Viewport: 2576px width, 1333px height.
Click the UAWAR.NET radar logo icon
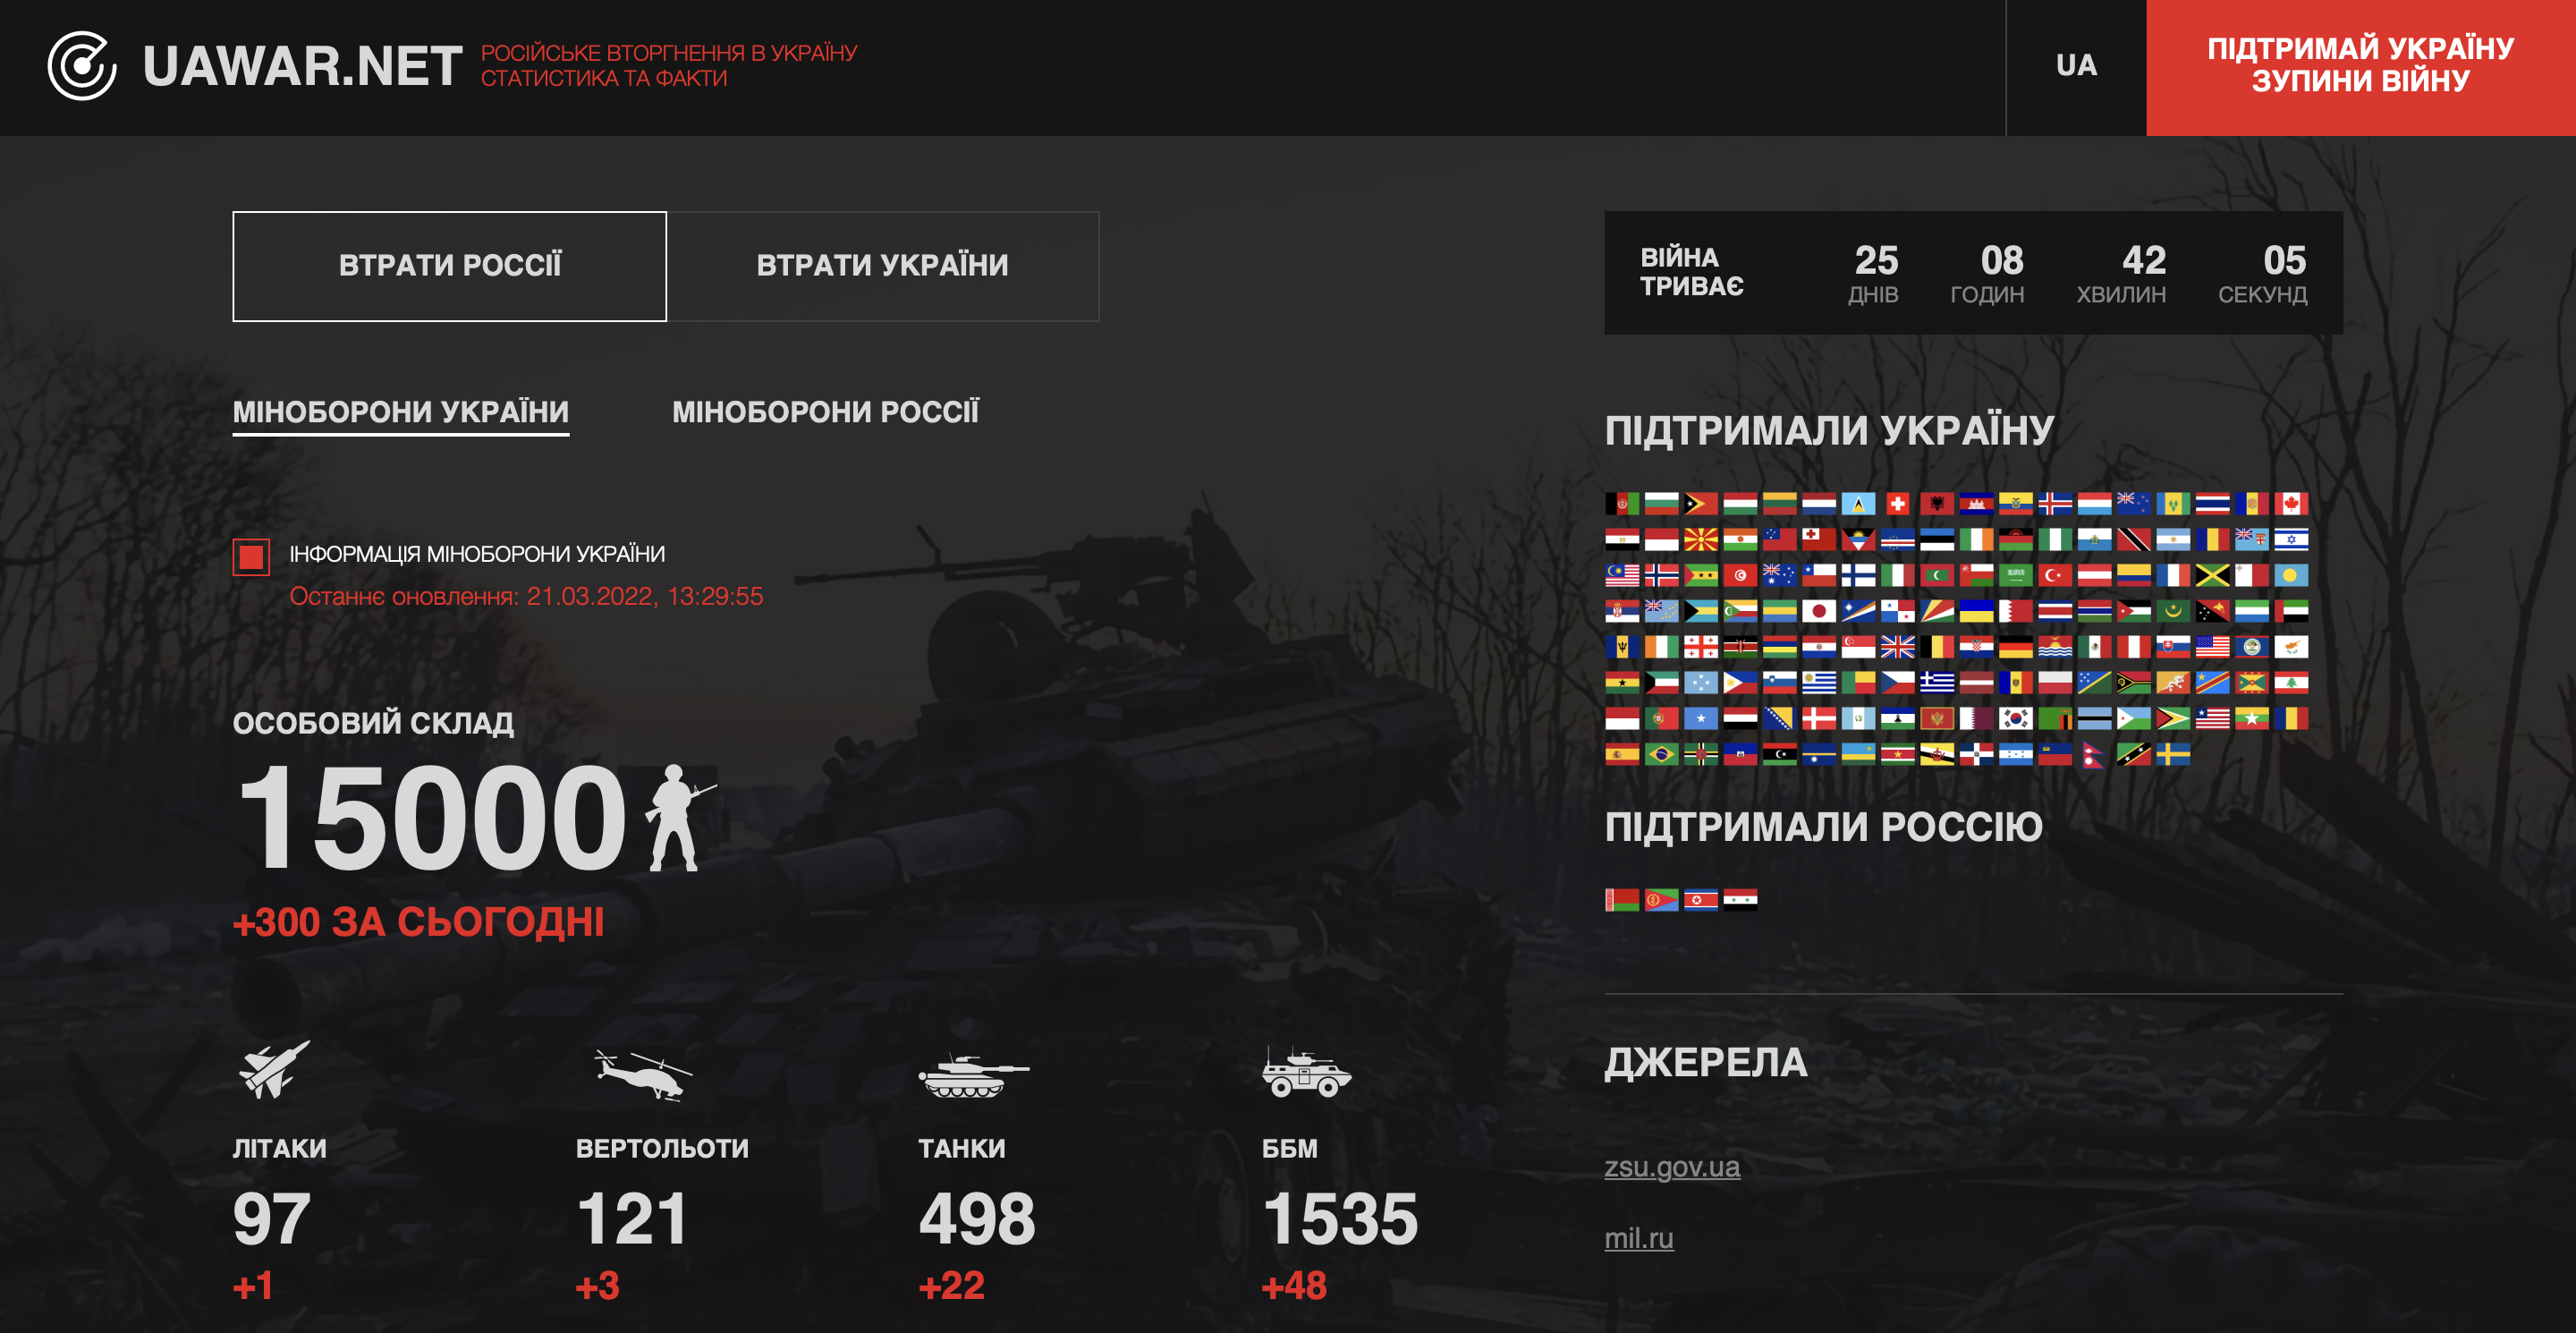point(82,66)
